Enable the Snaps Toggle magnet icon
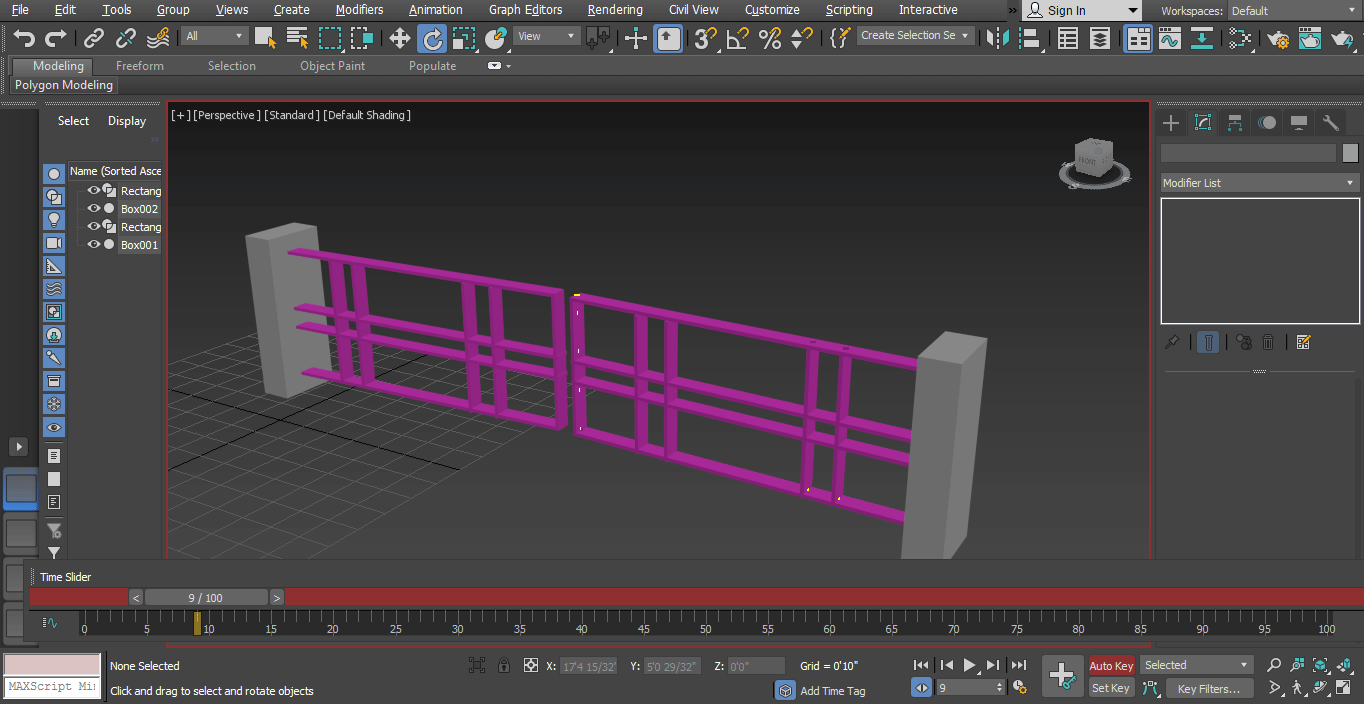This screenshot has height=704, width=1364. (706, 37)
